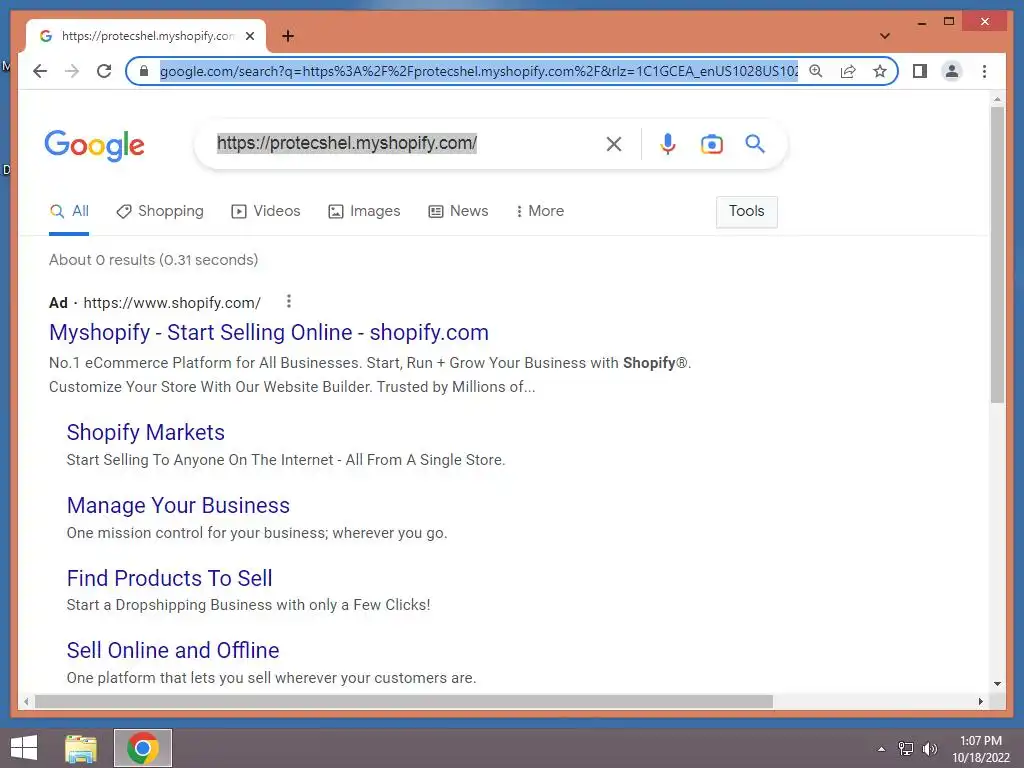Image resolution: width=1024 pixels, height=768 pixels.
Task: Click the scroll up arrow
Action: click(x=997, y=99)
